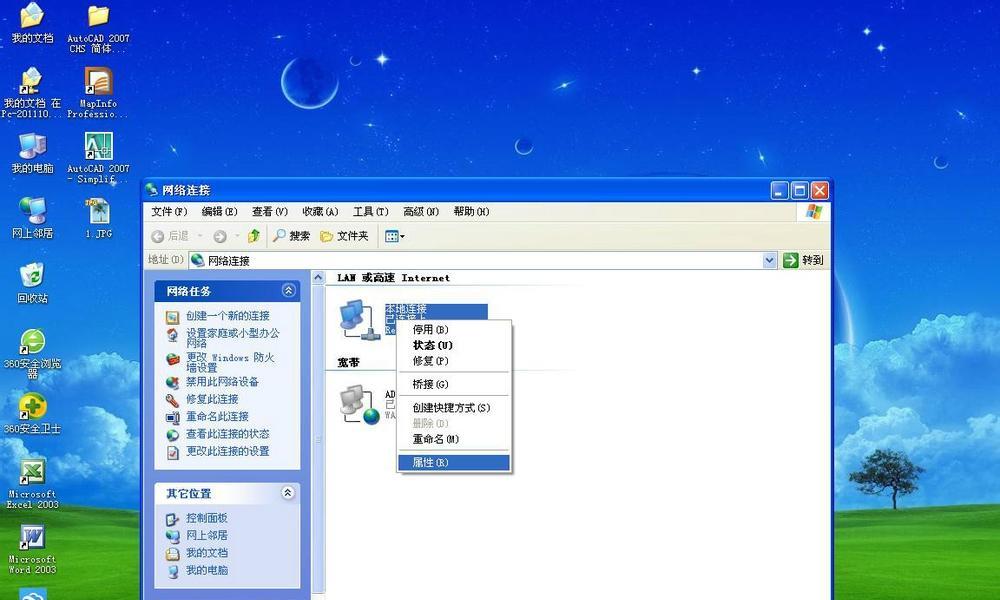Click 更改 Windows 防火墙设置 link
The image size is (1000, 600).
pyautogui.click(x=230, y=363)
